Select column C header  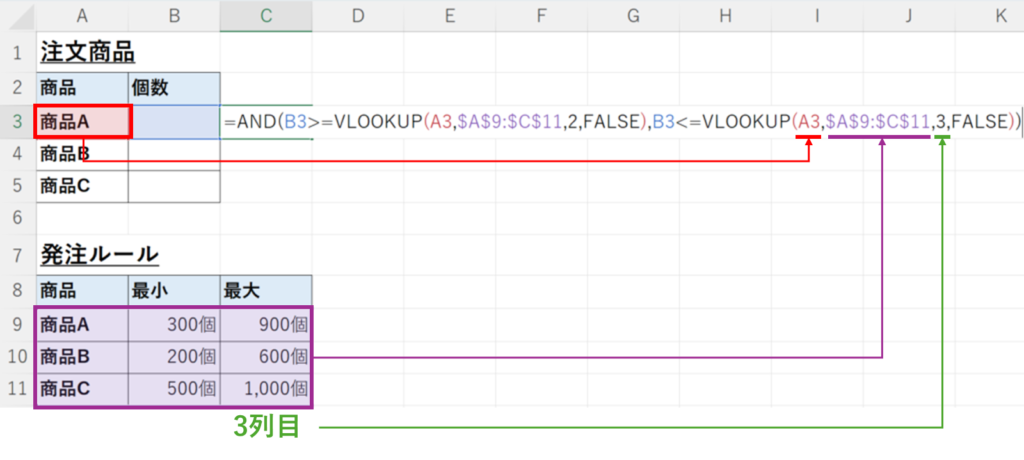coord(266,16)
